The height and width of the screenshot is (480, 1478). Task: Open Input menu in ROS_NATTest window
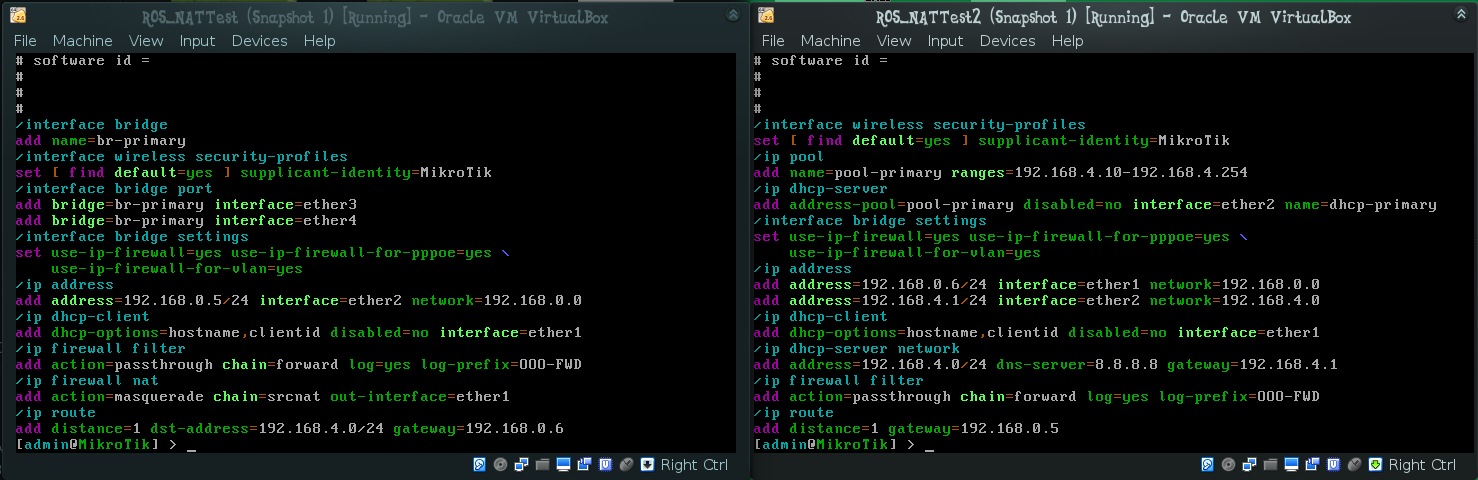point(197,41)
